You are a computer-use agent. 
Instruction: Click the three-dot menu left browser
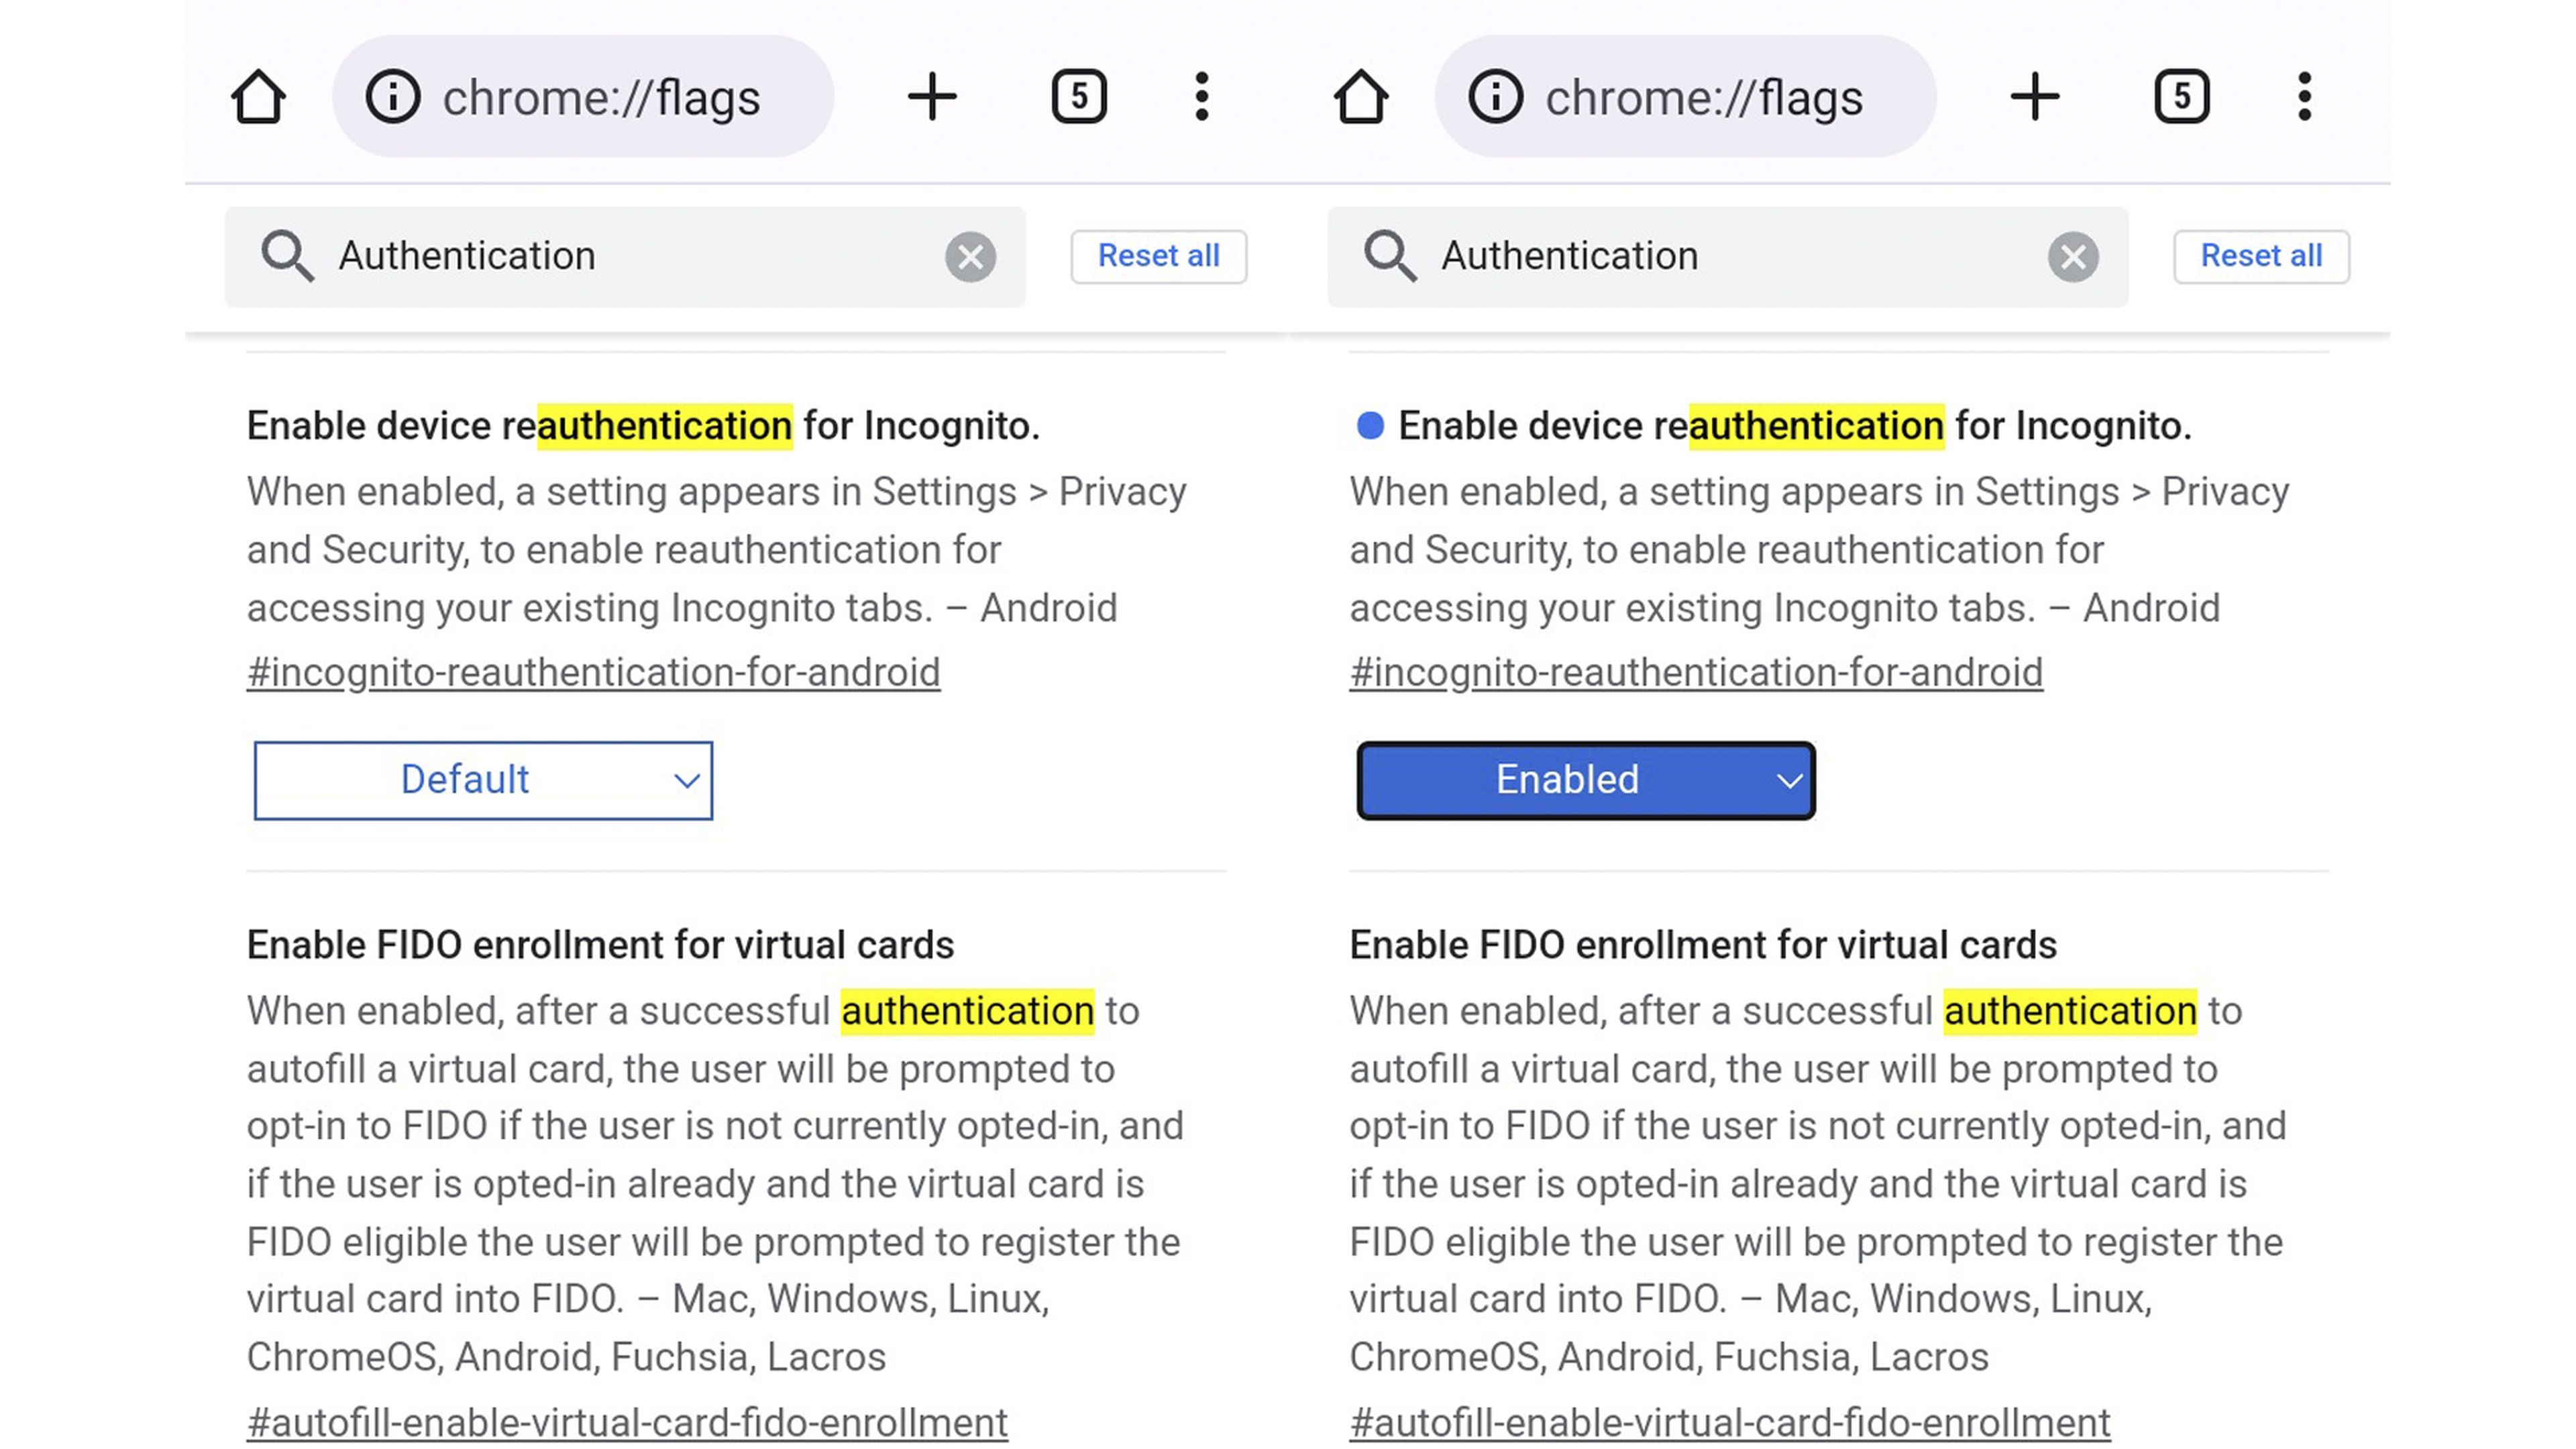[1201, 97]
